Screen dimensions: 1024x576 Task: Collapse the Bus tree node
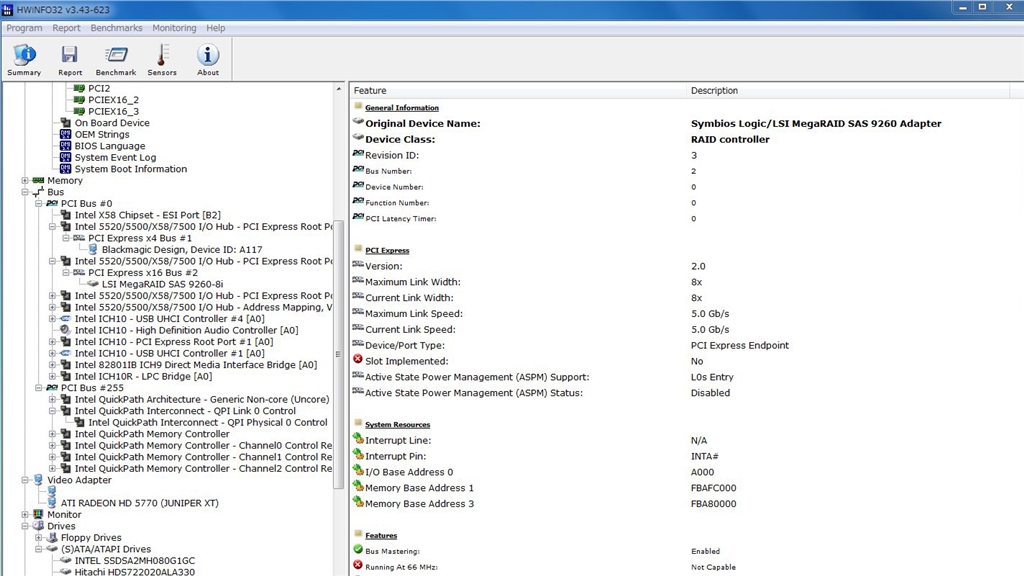(25, 192)
